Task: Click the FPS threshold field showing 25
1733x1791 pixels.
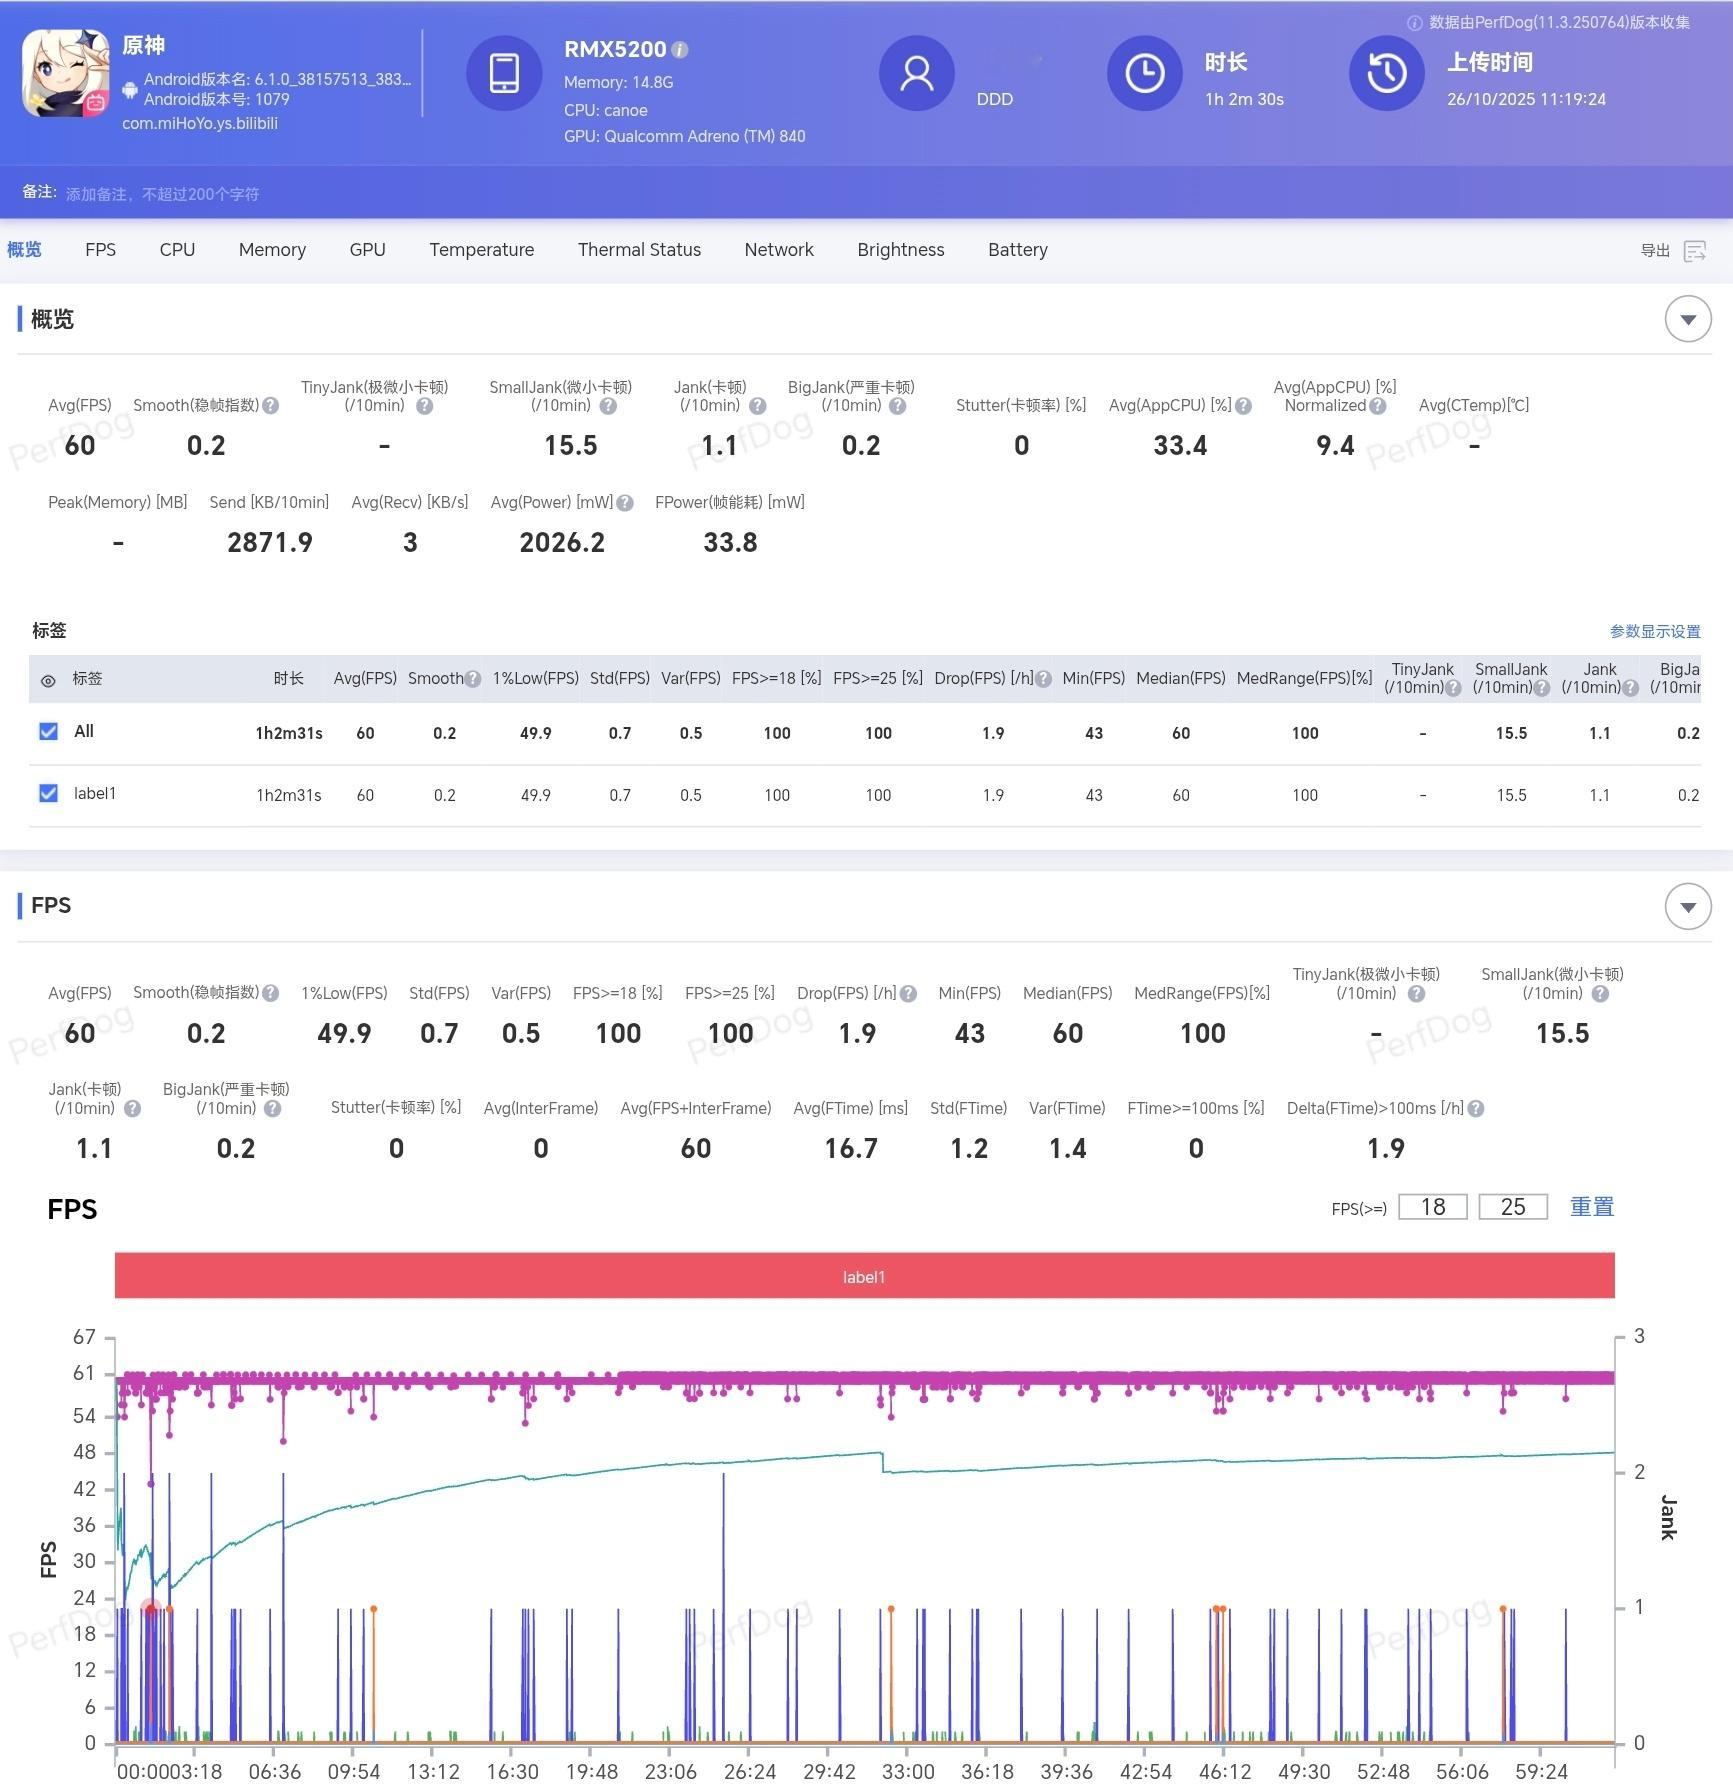Action: coord(1513,1207)
